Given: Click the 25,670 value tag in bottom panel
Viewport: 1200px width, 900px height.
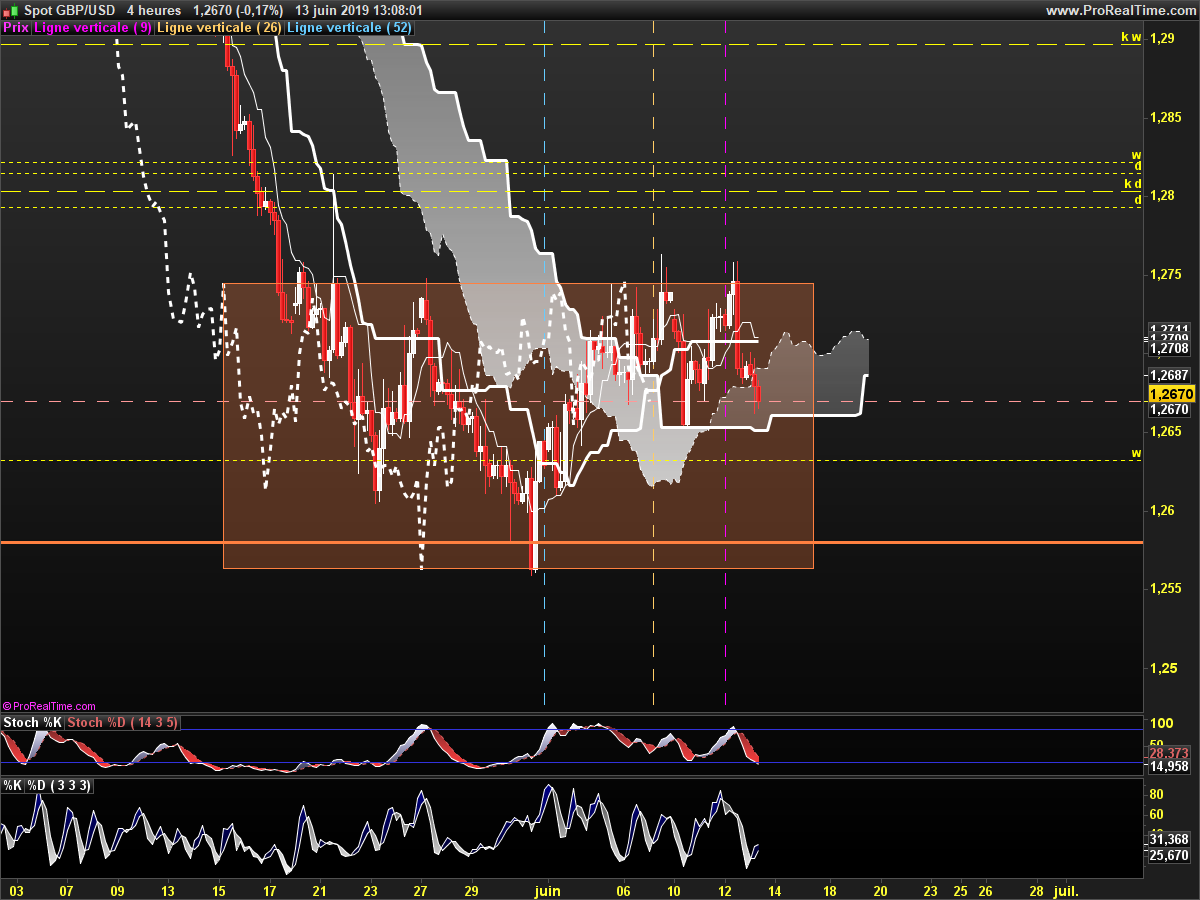Looking at the screenshot, I should [1169, 855].
